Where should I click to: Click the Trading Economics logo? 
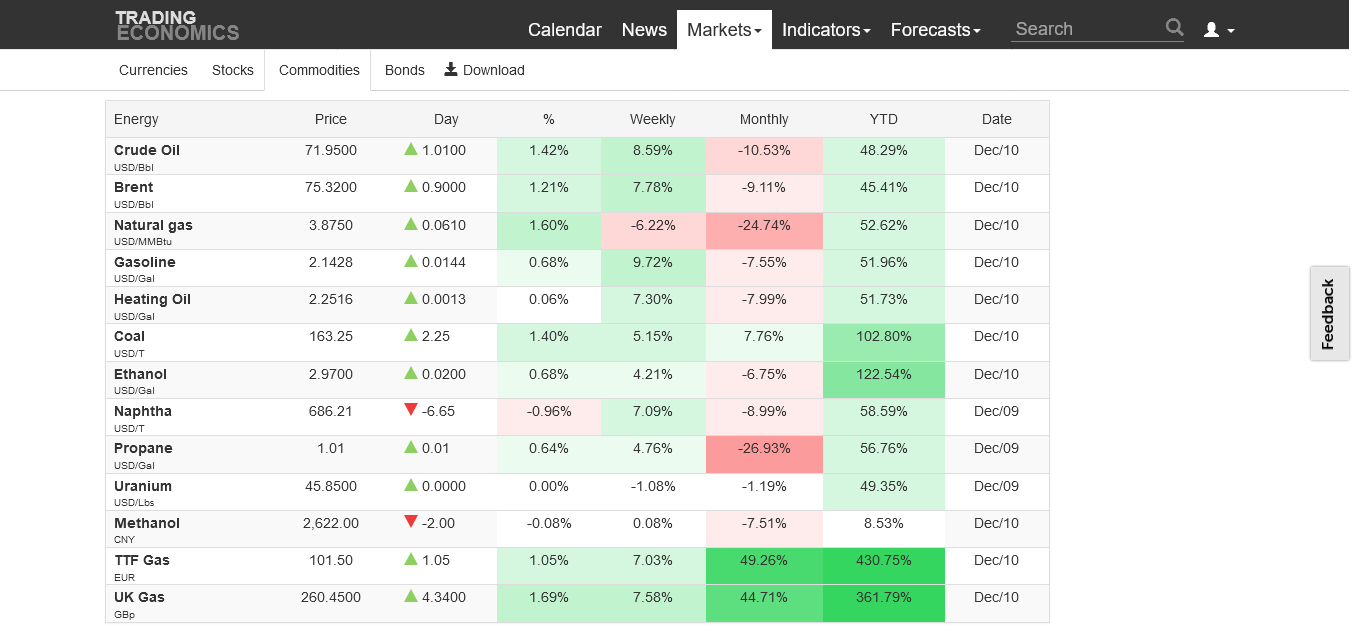tap(177, 26)
